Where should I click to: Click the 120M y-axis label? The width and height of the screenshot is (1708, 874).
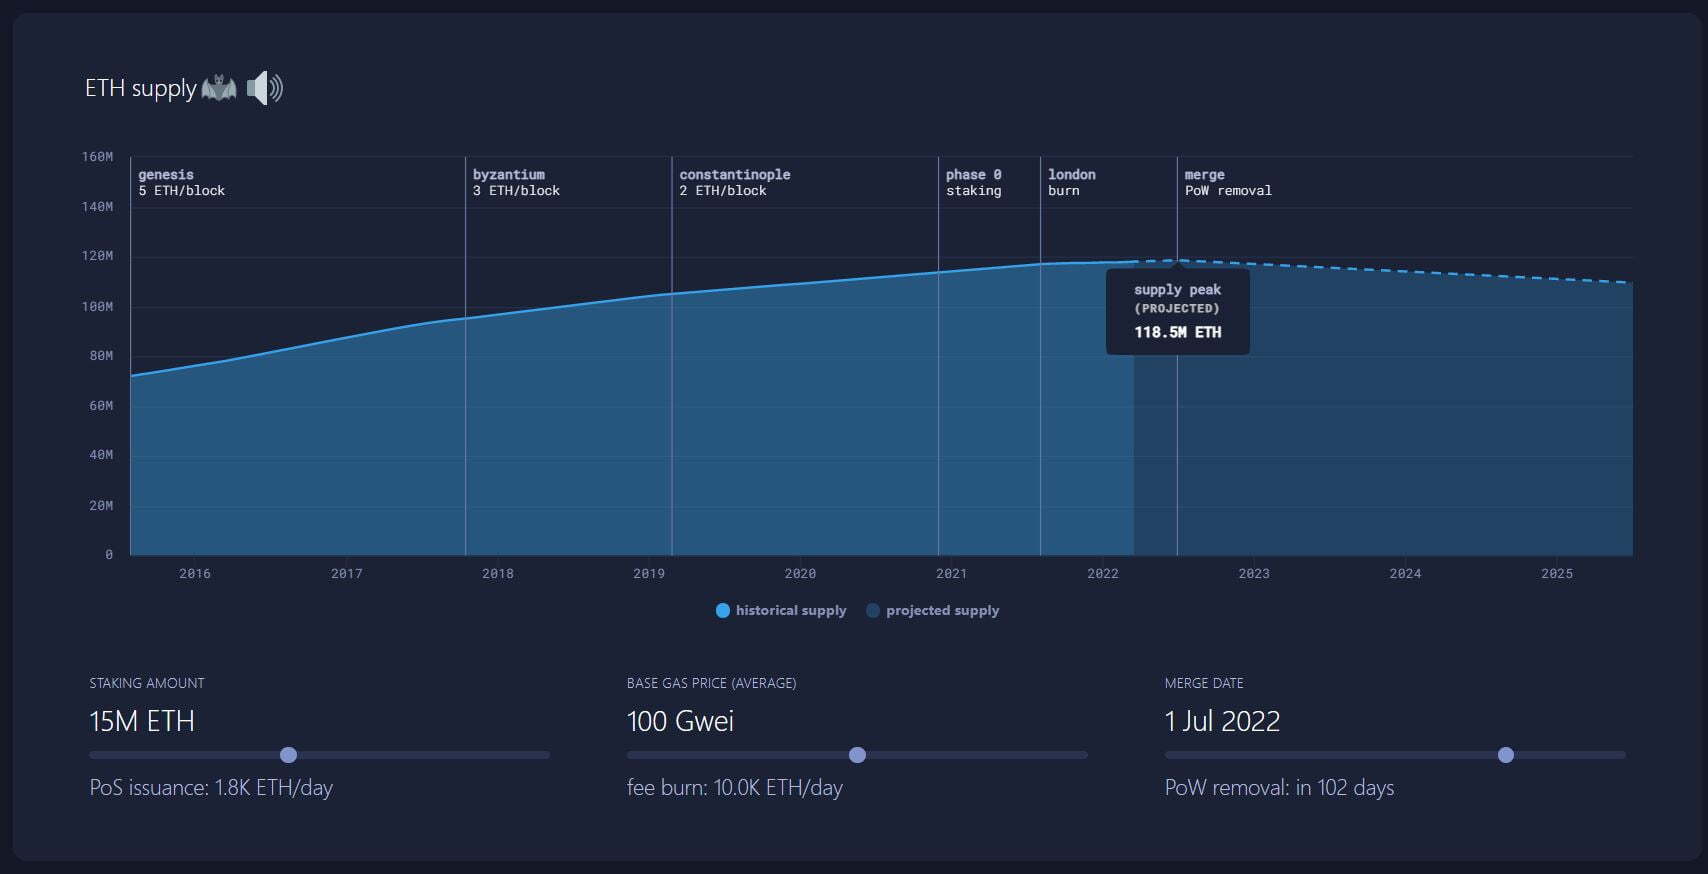click(x=98, y=256)
